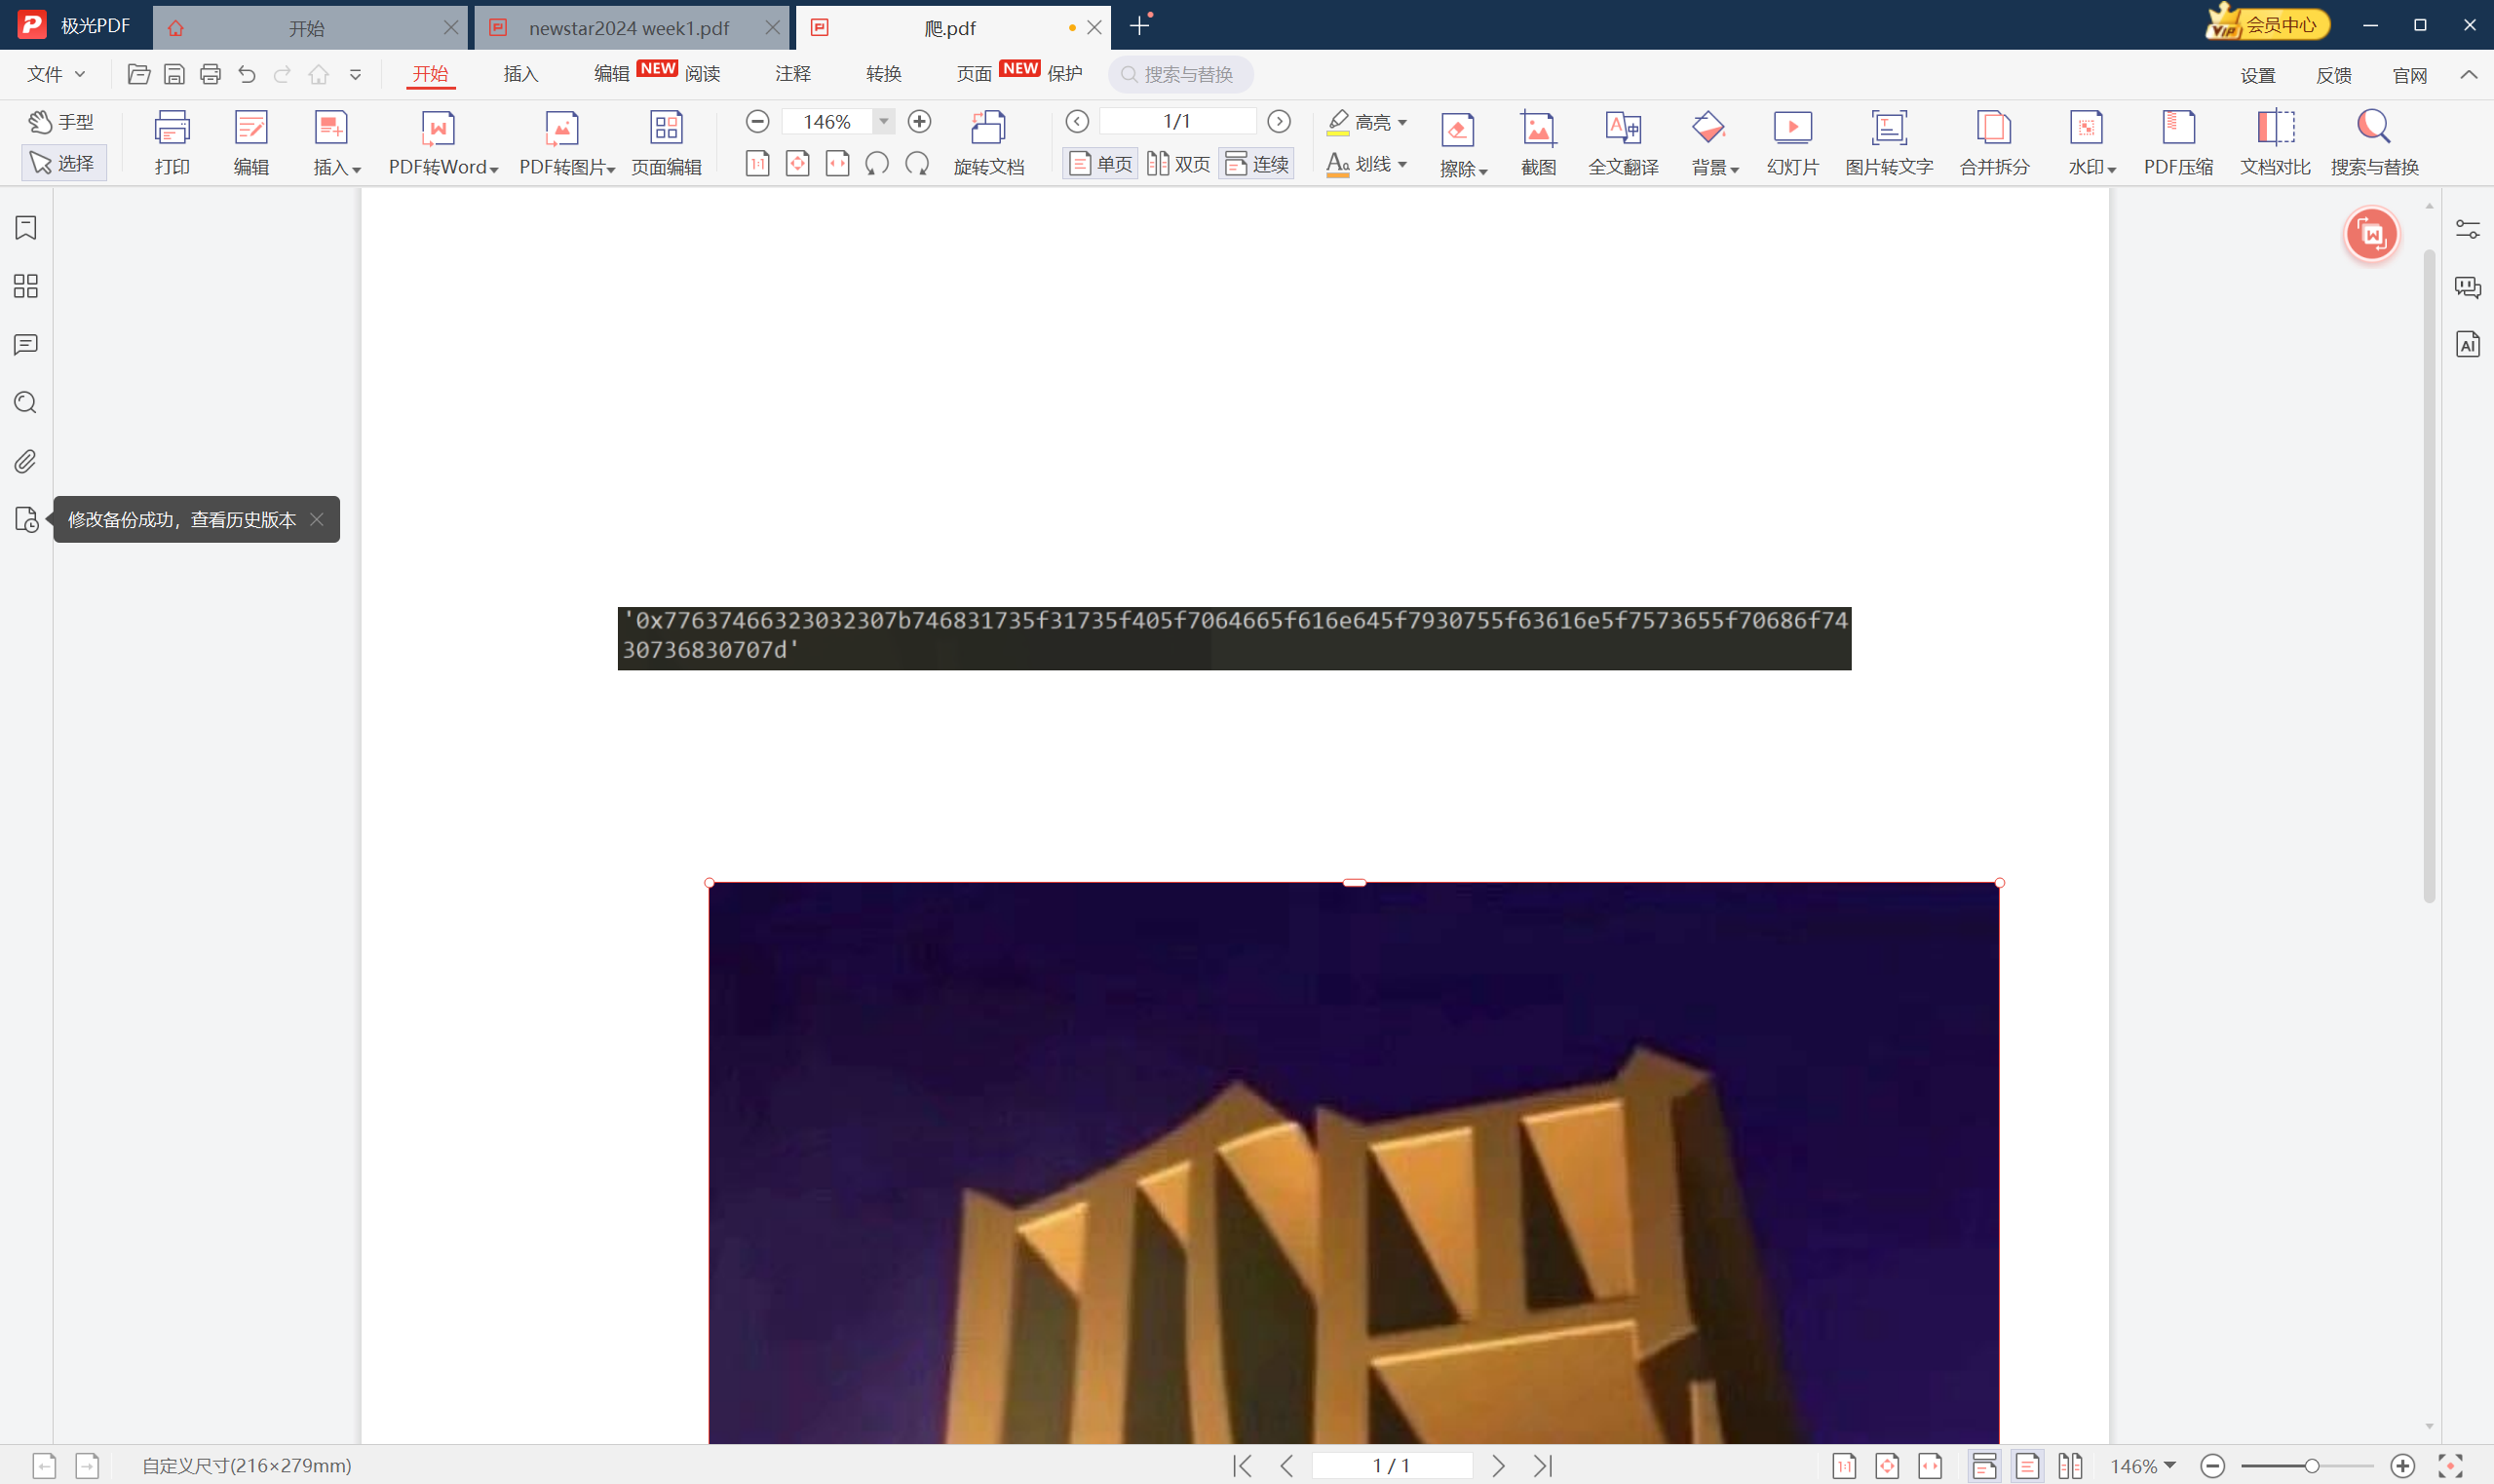Viewport: 2494px width, 1484px height.
Task: Click zoom in plus icon in ribbon
Action: 919,121
